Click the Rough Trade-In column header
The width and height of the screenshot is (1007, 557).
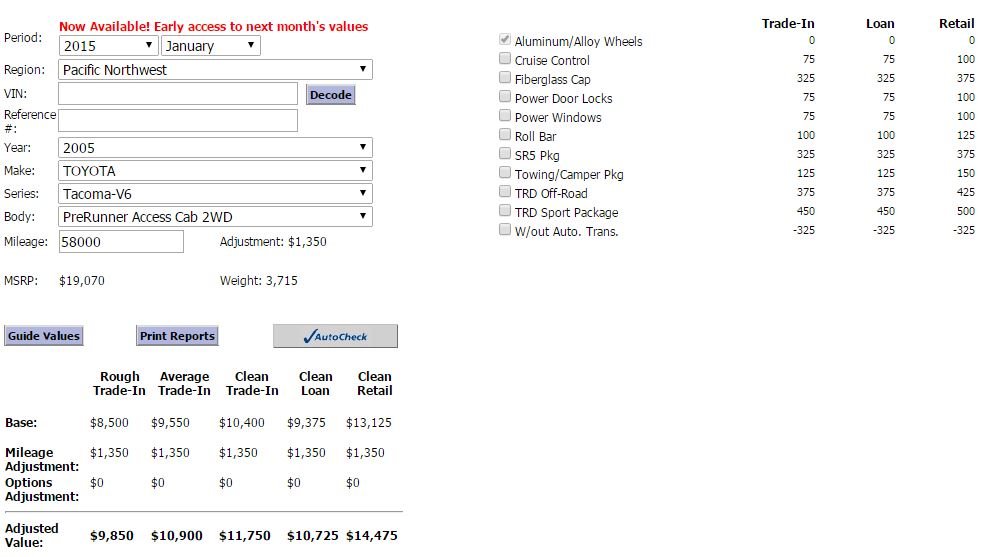(119, 384)
